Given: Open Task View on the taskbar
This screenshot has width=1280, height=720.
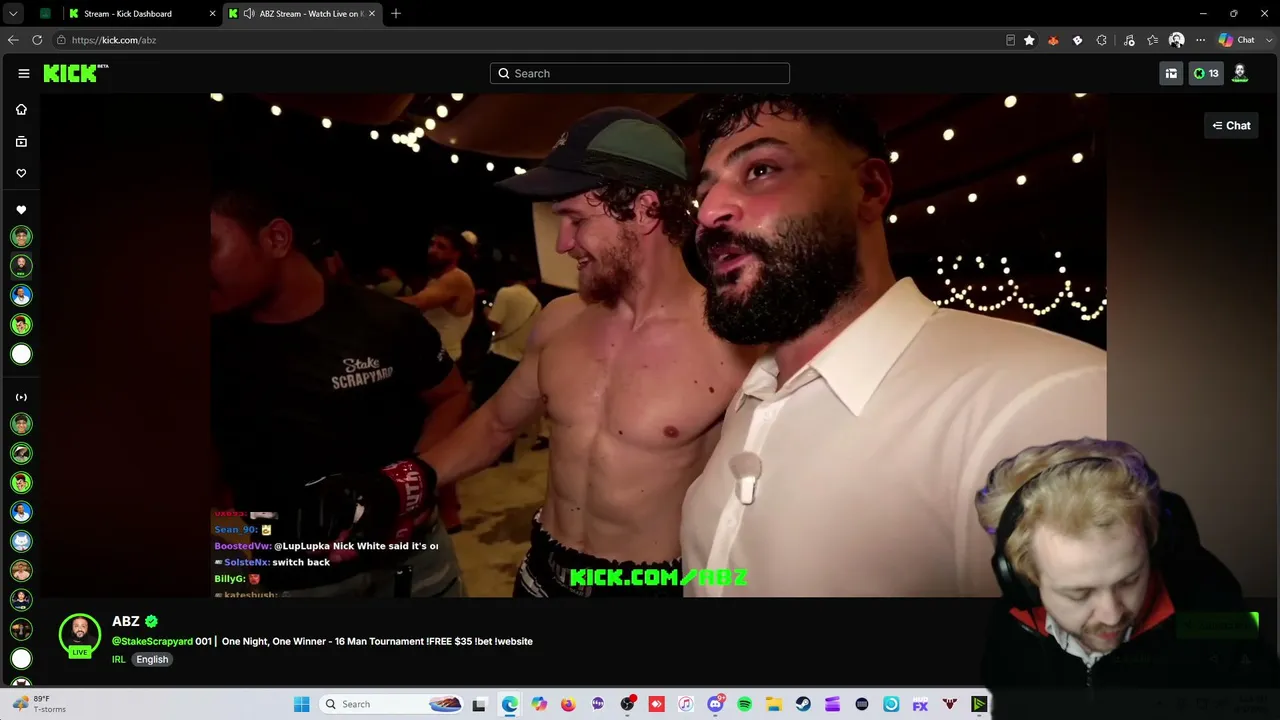Looking at the screenshot, I should click(x=479, y=704).
